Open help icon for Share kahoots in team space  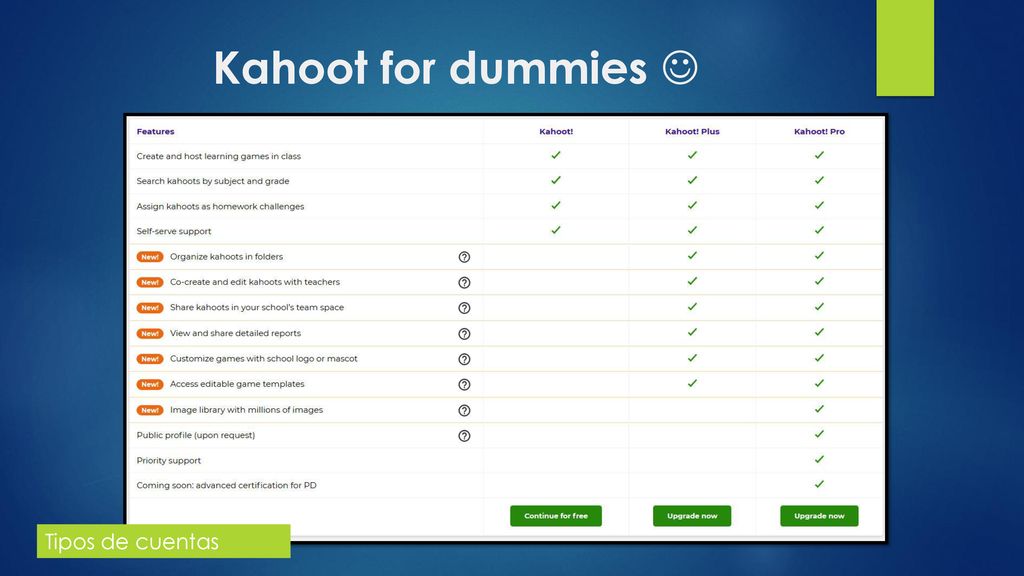click(x=464, y=308)
